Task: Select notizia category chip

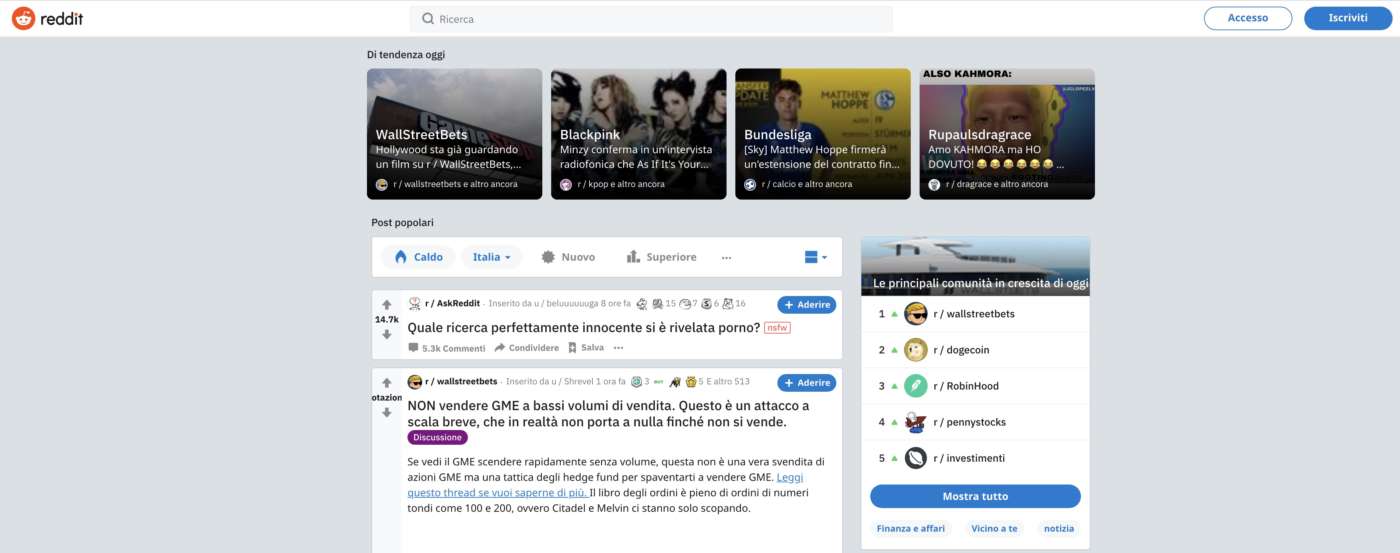Action: (x=1059, y=528)
